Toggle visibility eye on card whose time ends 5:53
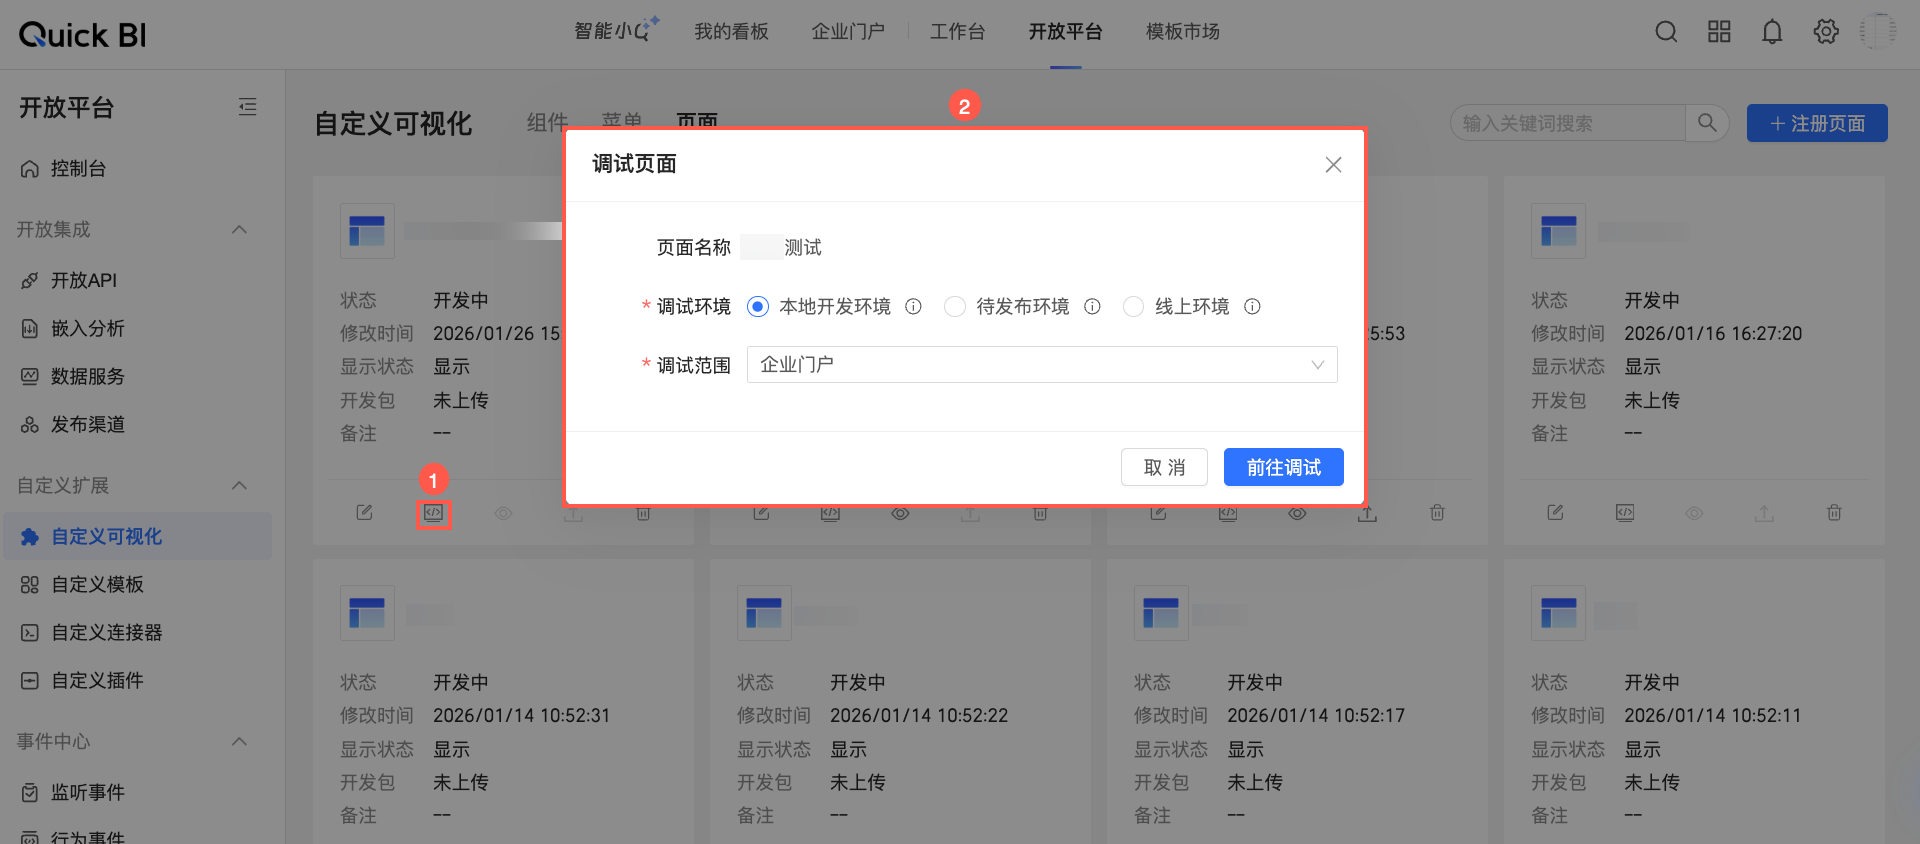 tap(1297, 513)
